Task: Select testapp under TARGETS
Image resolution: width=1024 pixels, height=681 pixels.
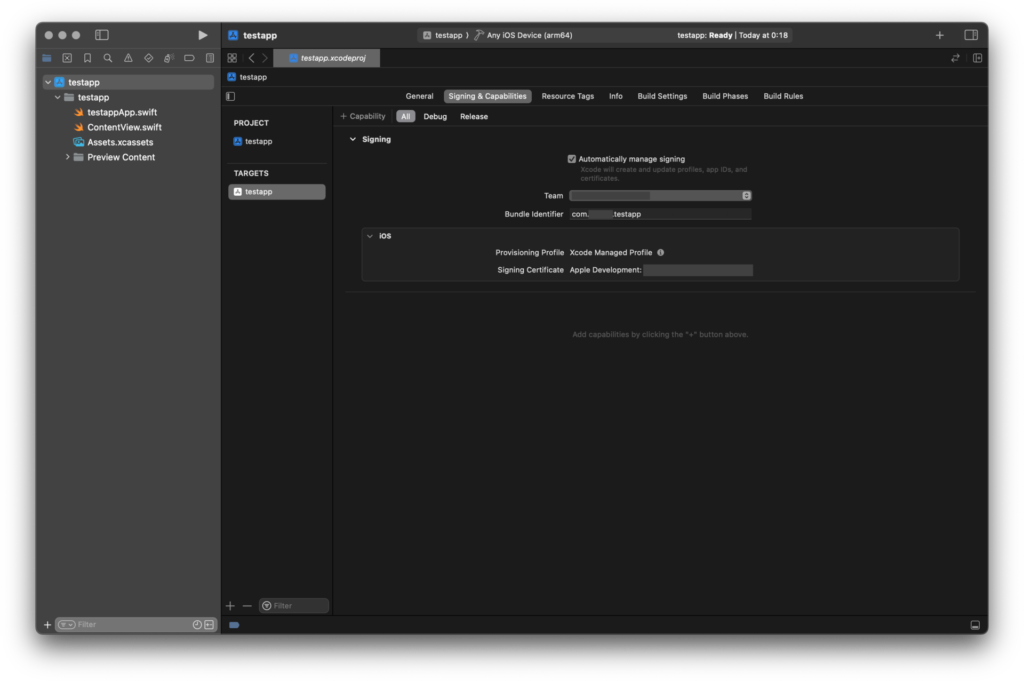Action: (x=277, y=191)
